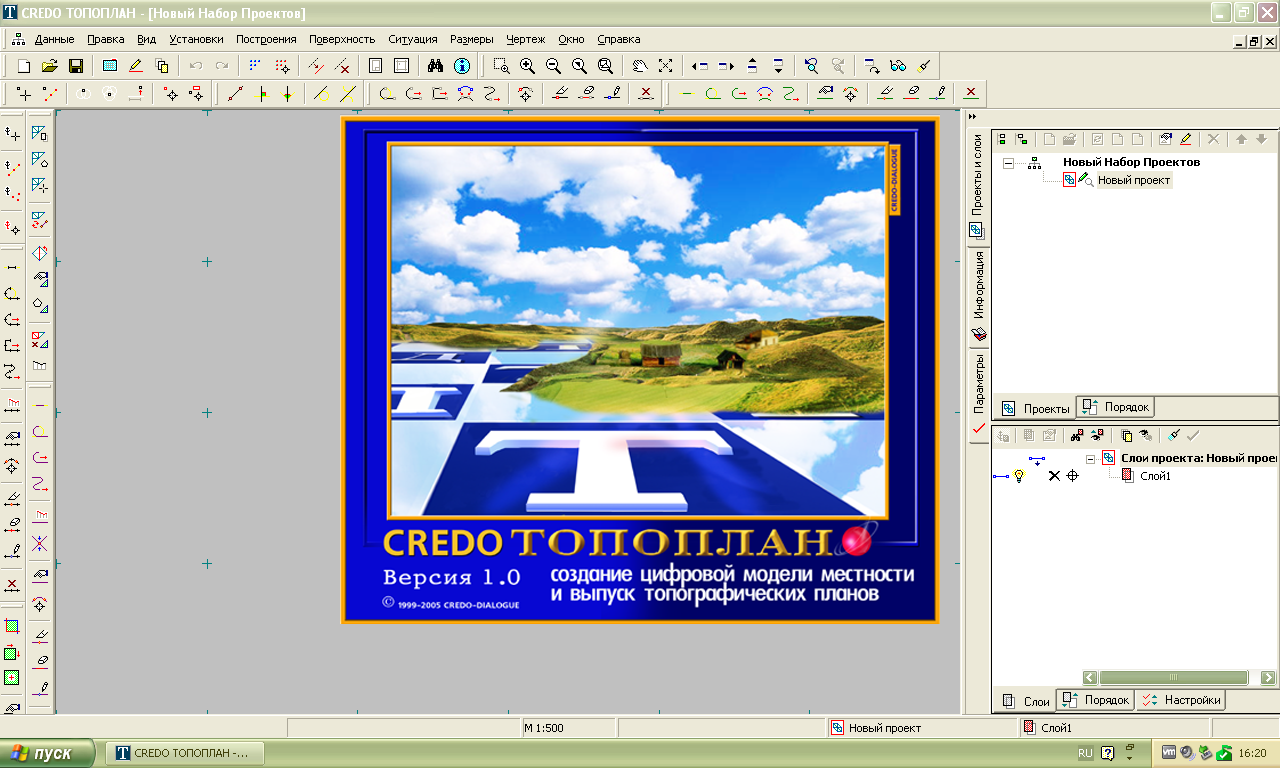Select the zoom window rectangle tool
Viewport: 1280px width, 768px height.
[501, 66]
